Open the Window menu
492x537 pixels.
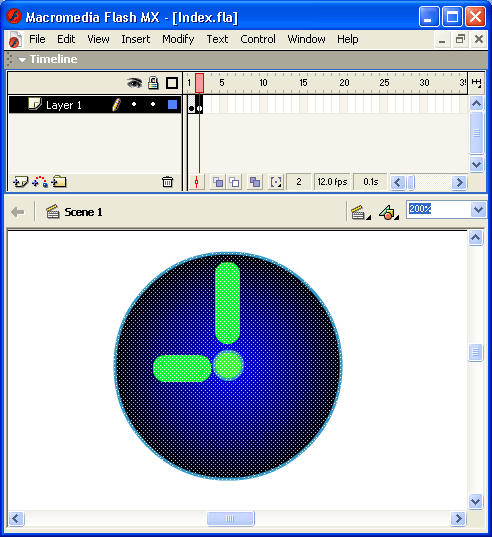click(306, 39)
